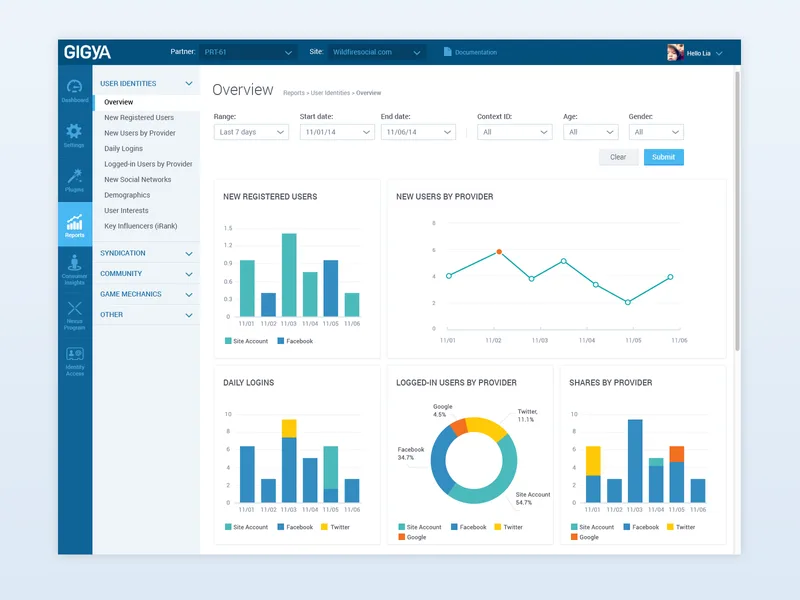
Task: Toggle Facebook legend in Logged-in Users chart
Action: click(x=468, y=527)
